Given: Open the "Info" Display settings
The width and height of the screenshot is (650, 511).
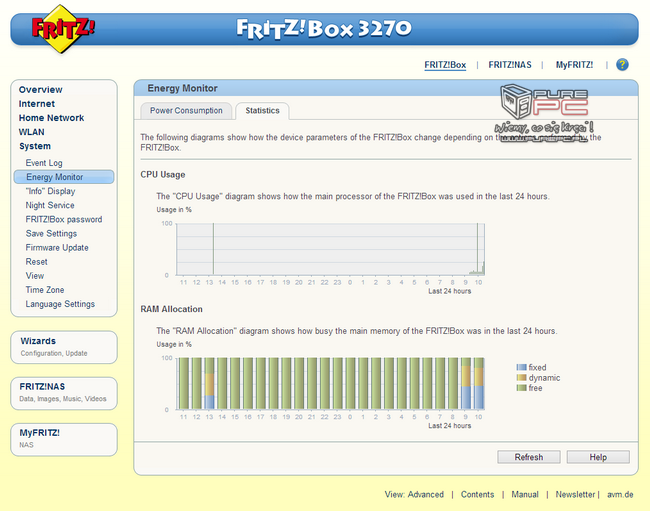Looking at the screenshot, I should (50, 191).
